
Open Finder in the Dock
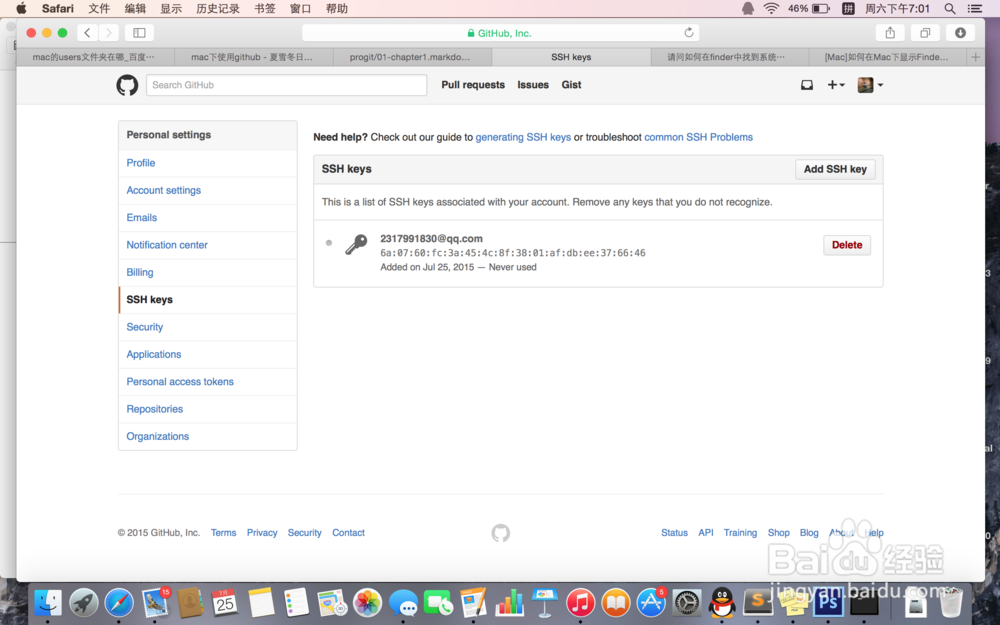48,603
